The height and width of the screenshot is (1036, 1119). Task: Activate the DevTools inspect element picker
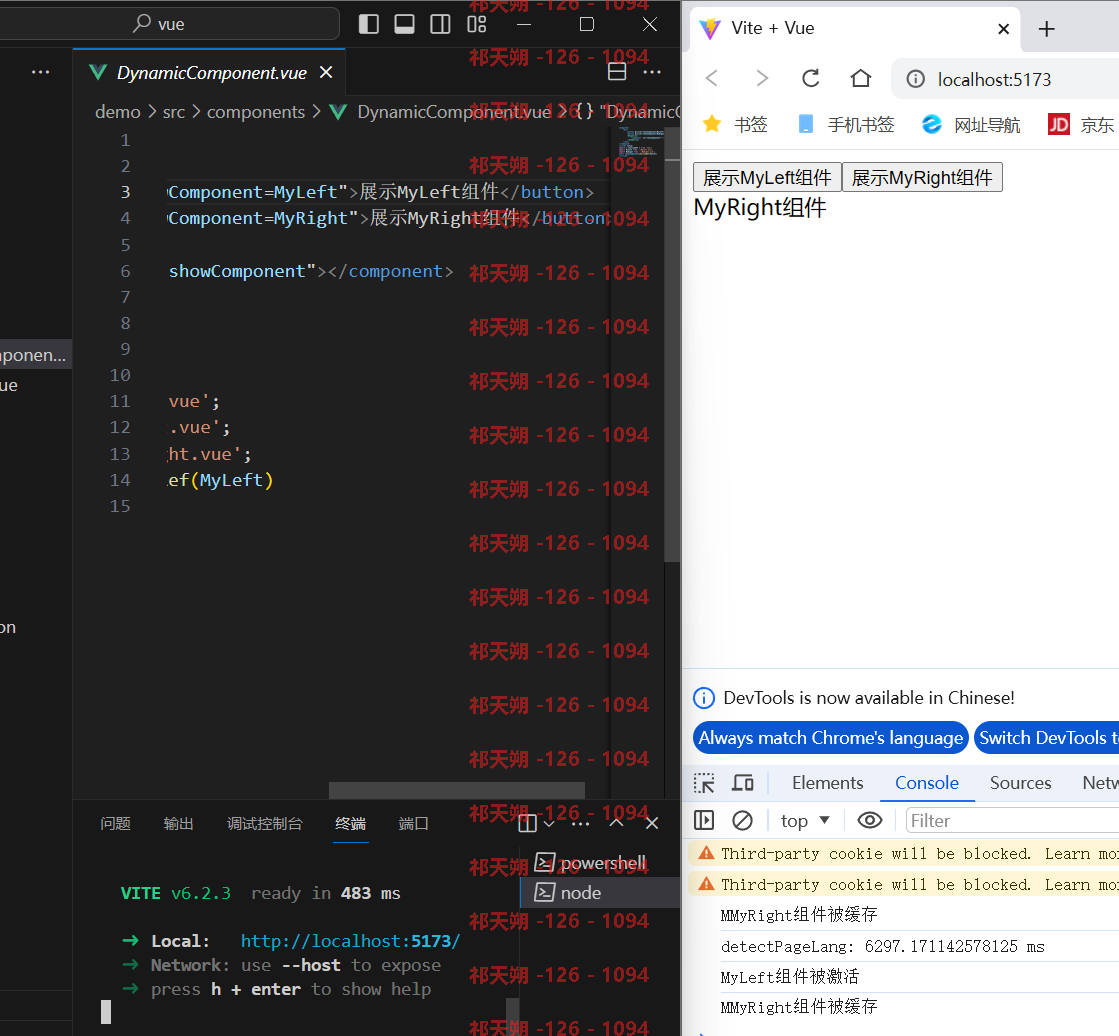click(704, 783)
